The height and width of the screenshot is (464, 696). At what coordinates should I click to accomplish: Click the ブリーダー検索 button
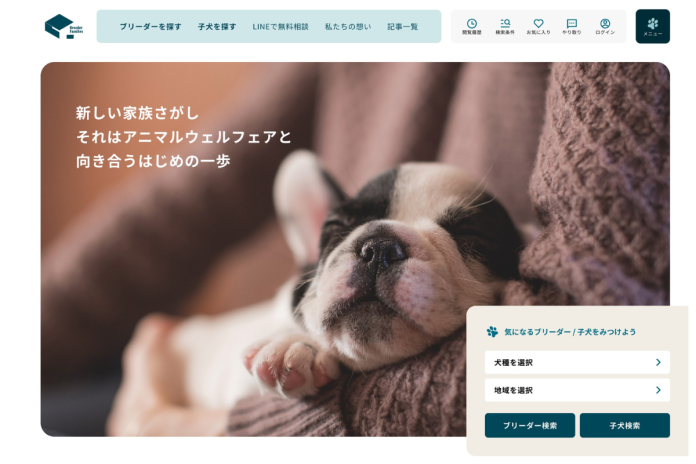pyautogui.click(x=530, y=425)
